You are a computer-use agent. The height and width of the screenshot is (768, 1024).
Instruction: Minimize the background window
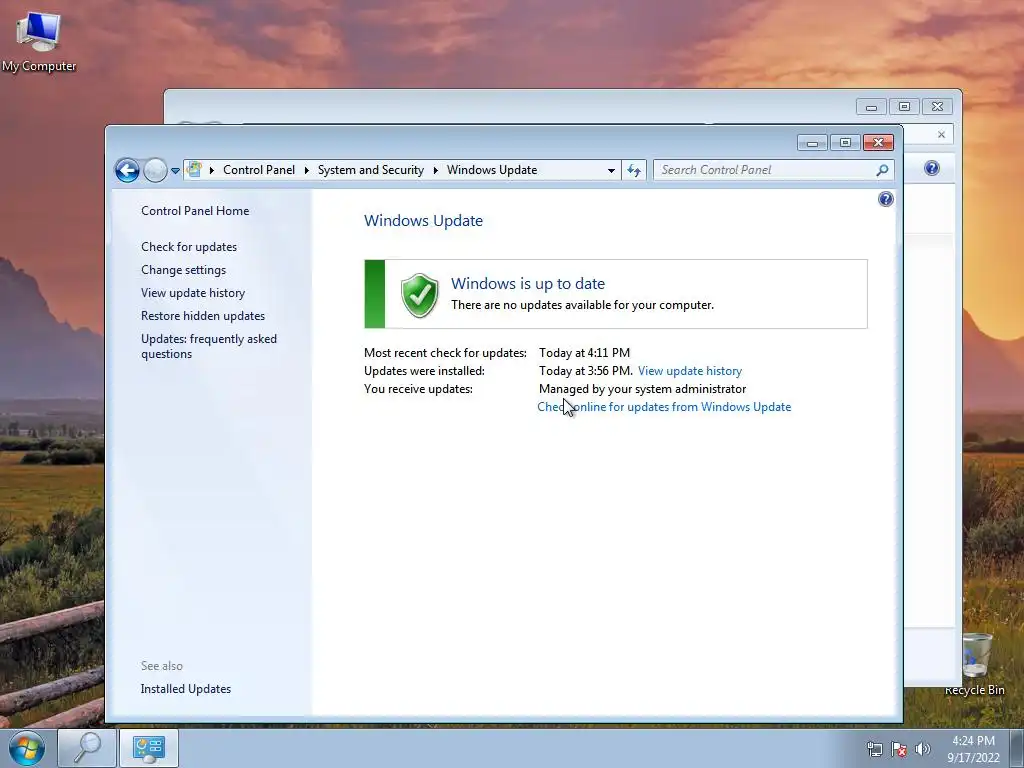[x=871, y=106]
